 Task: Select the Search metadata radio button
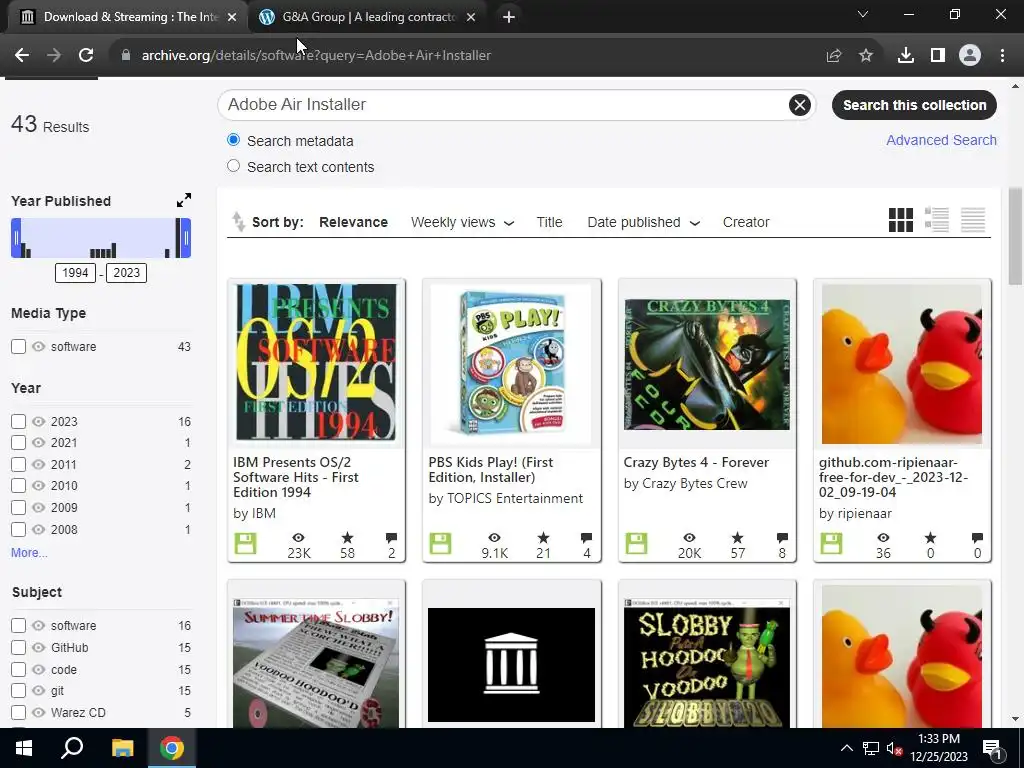click(x=233, y=140)
